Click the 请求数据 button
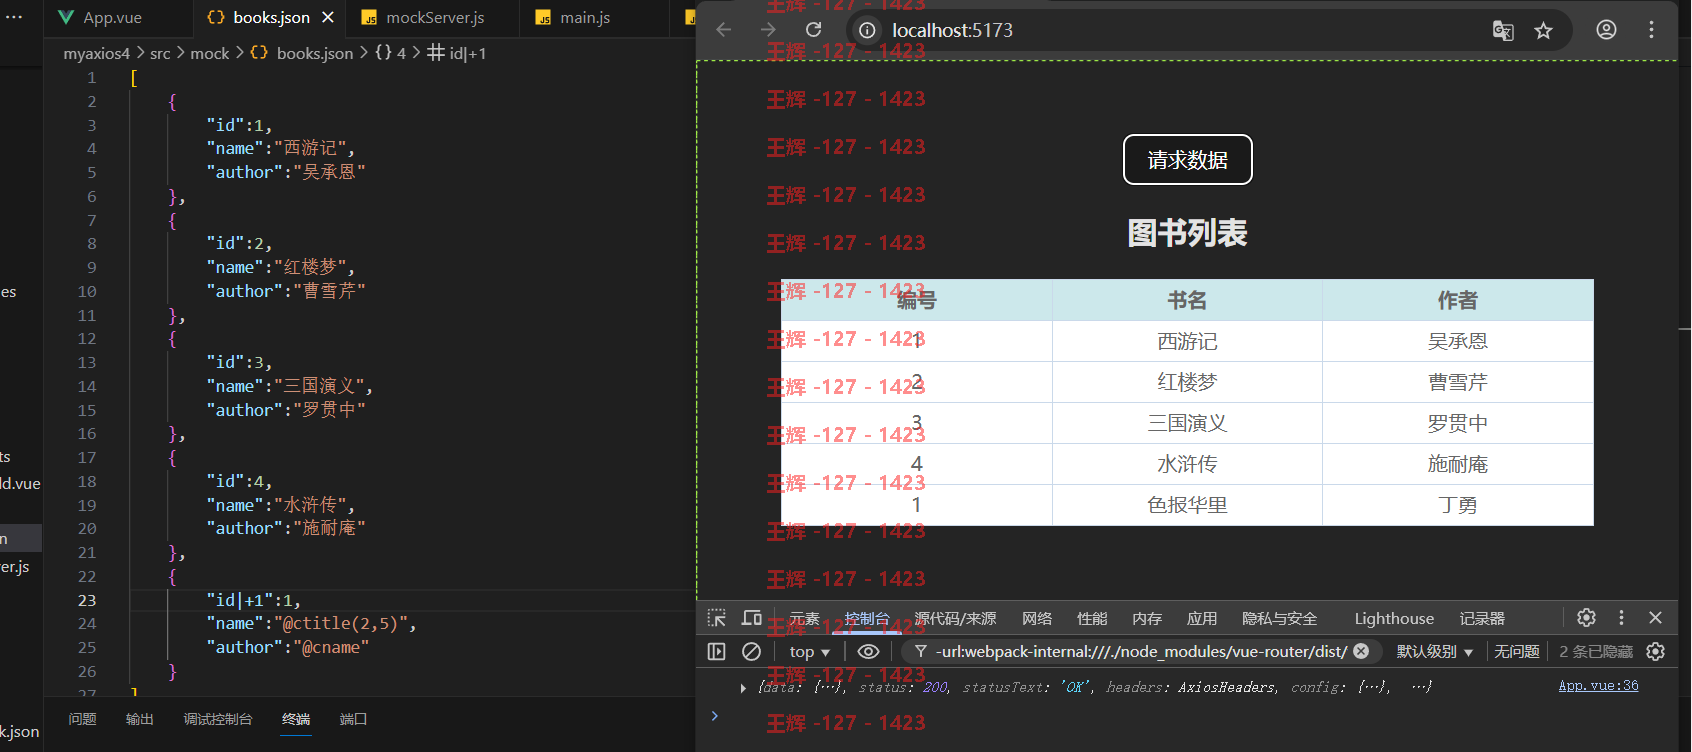The height and width of the screenshot is (752, 1692). 1187,160
